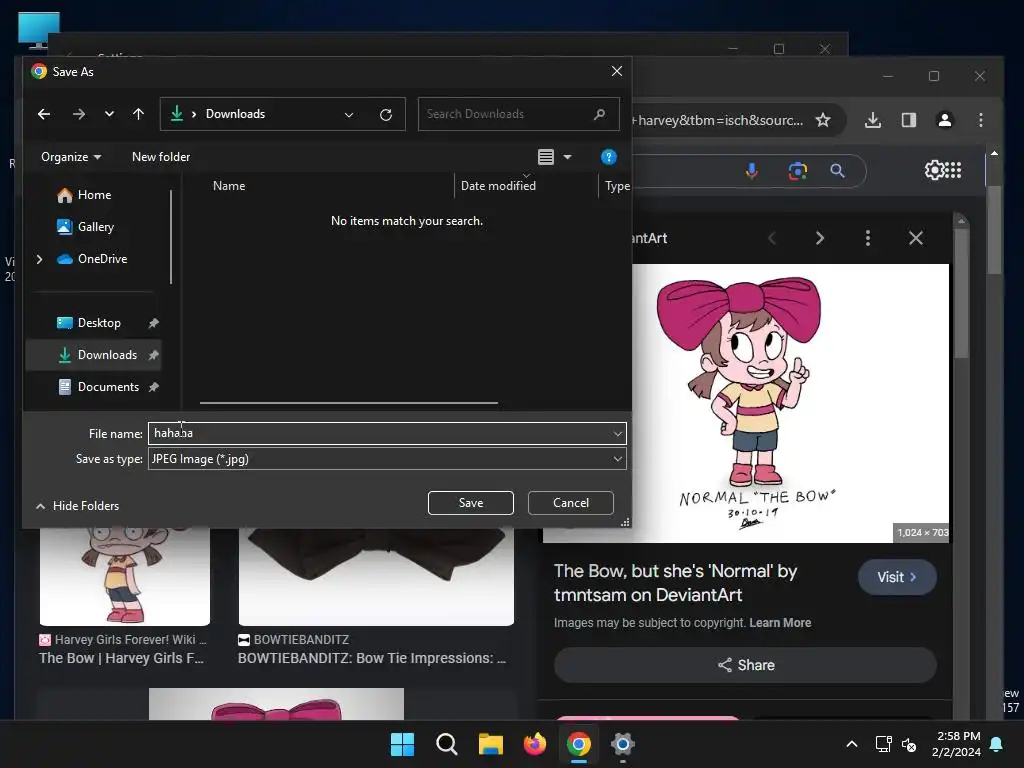Screen dimensions: 1024x768
Task: Create a New folder
Action: coord(161,157)
